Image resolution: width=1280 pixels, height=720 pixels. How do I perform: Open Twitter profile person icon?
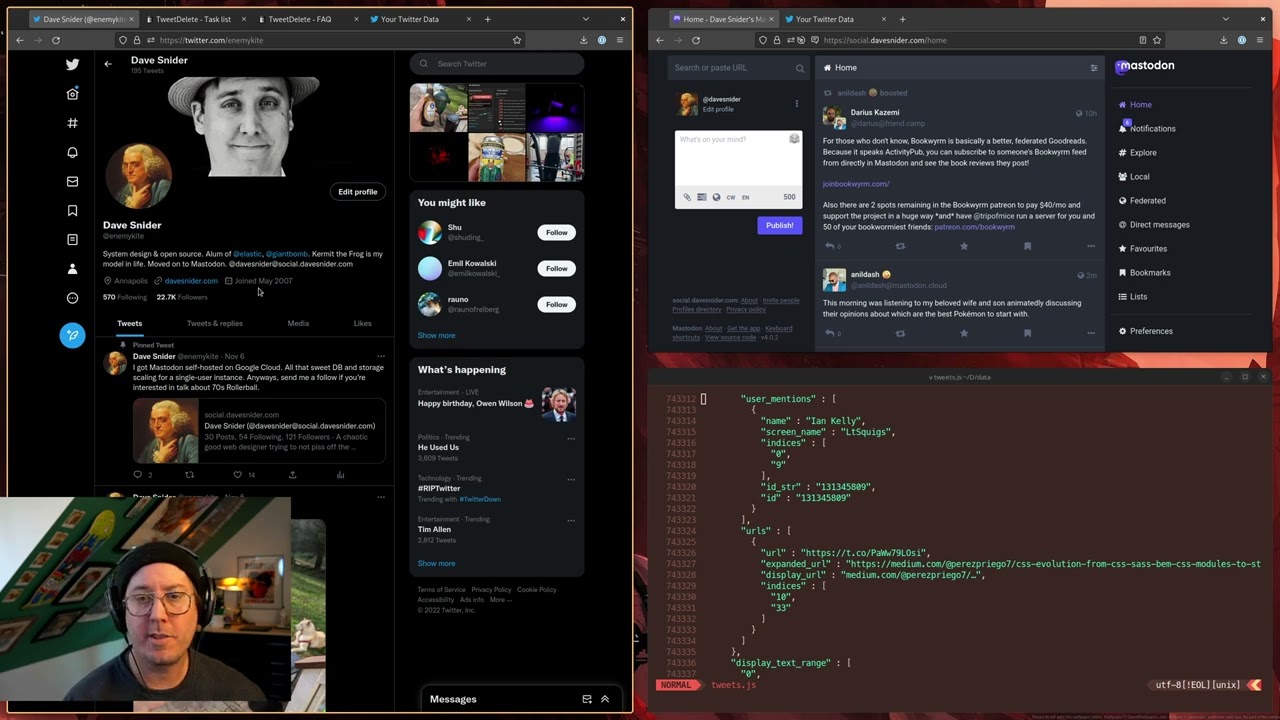pyautogui.click(x=72, y=268)
